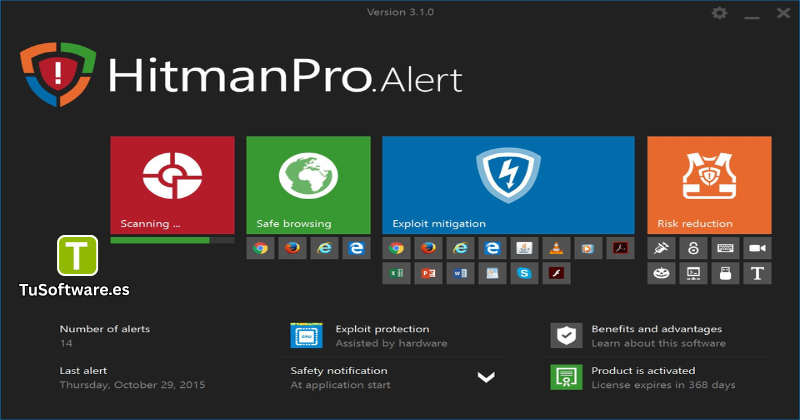Open Product is activated license info
This screenshot has width=800, height=420.
643,371
